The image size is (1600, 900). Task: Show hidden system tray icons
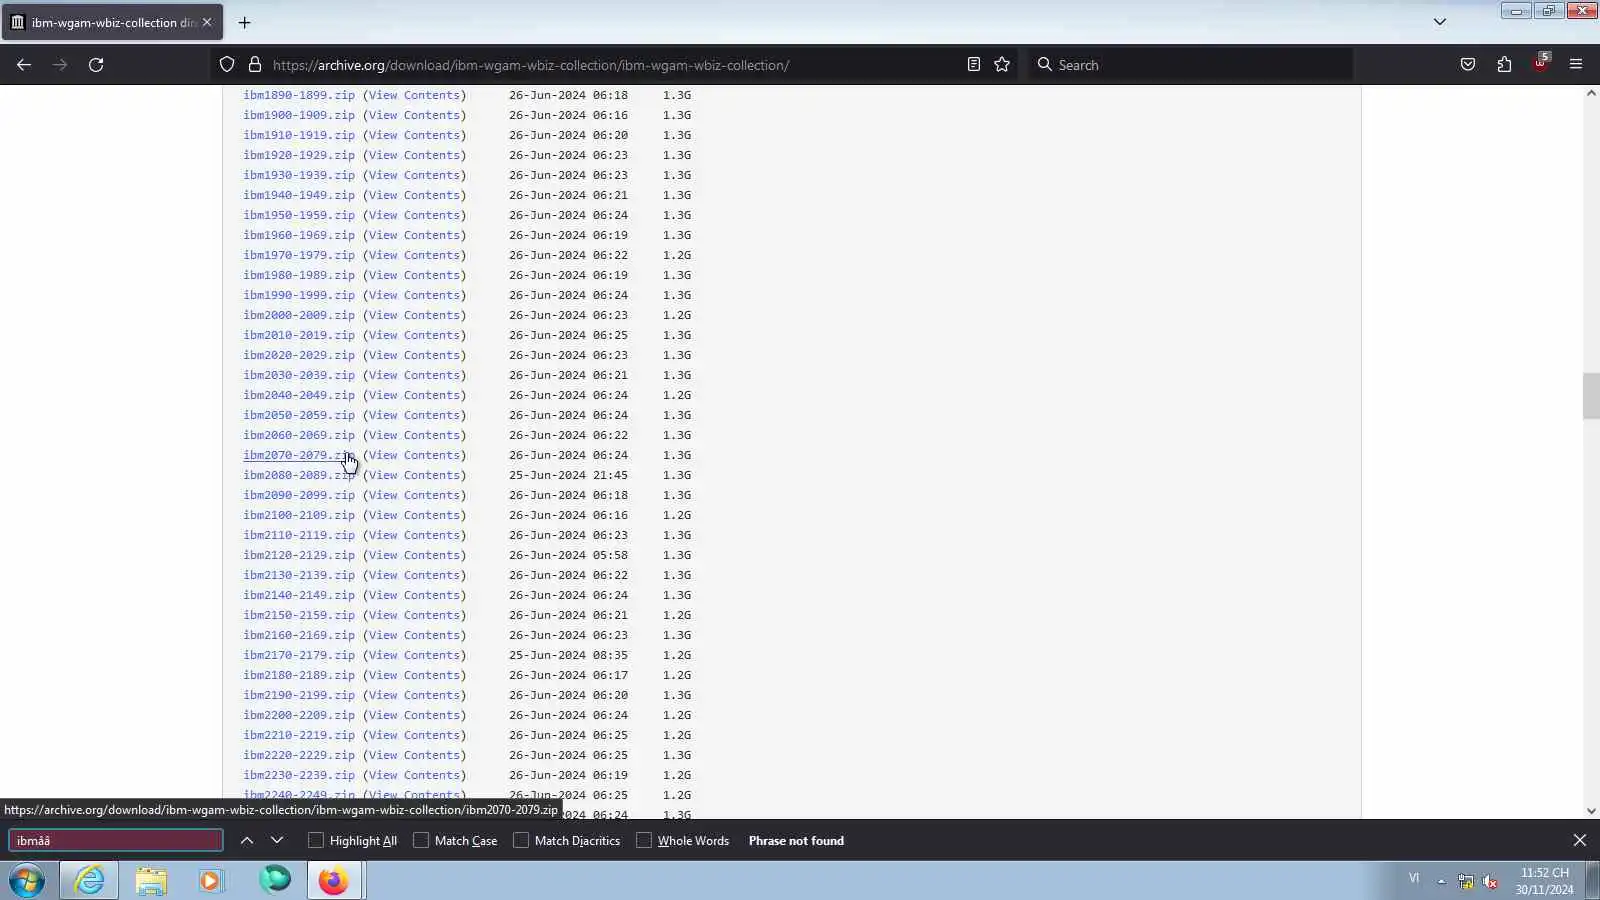(1441, 881)
